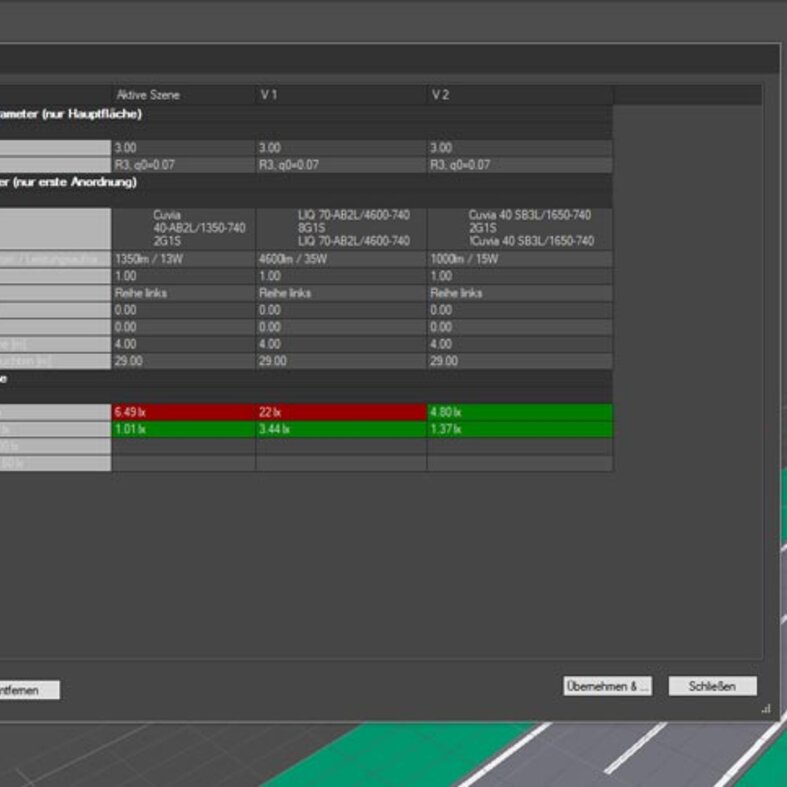Viewport: 787px width, 787px height.
Task: Click the red 6.49 lx result cell
Action: 183,412
